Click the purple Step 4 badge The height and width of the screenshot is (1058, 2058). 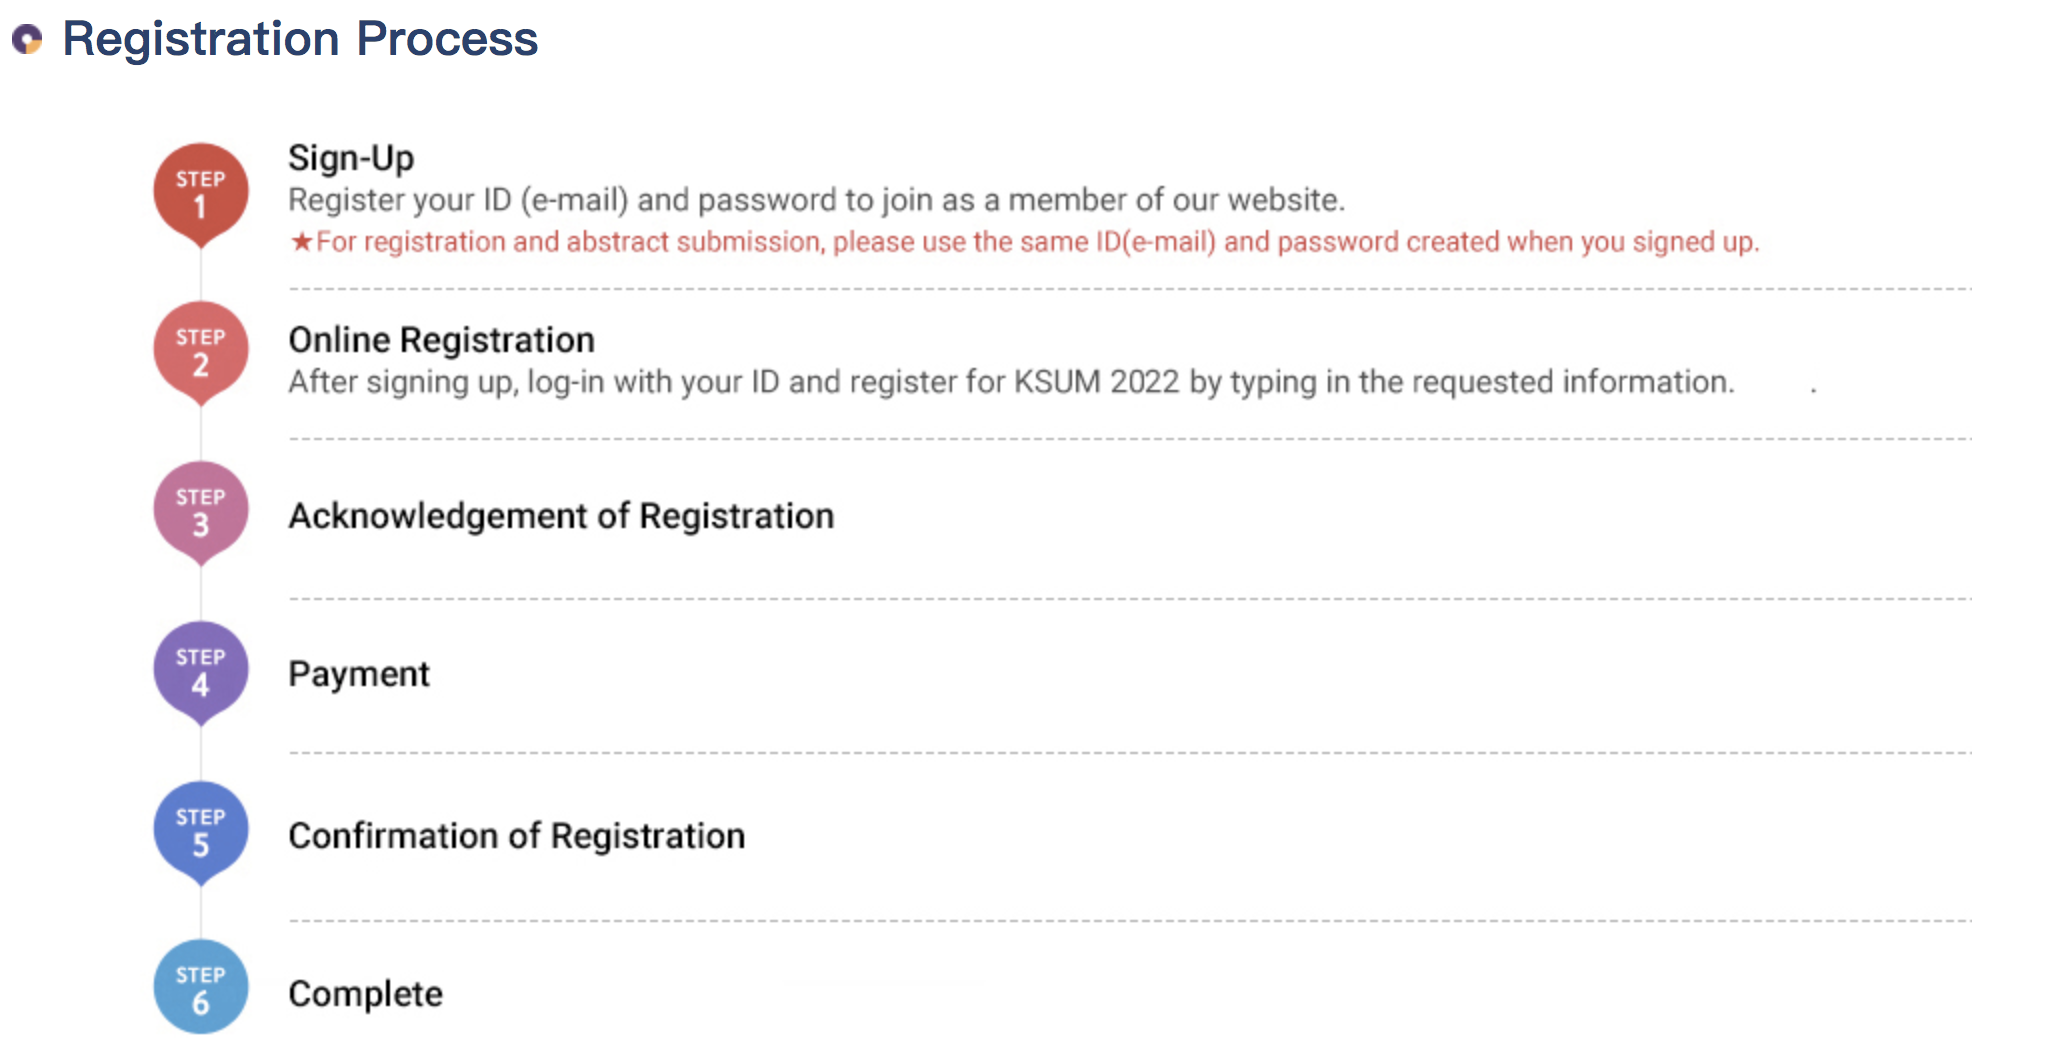(200, 671)
